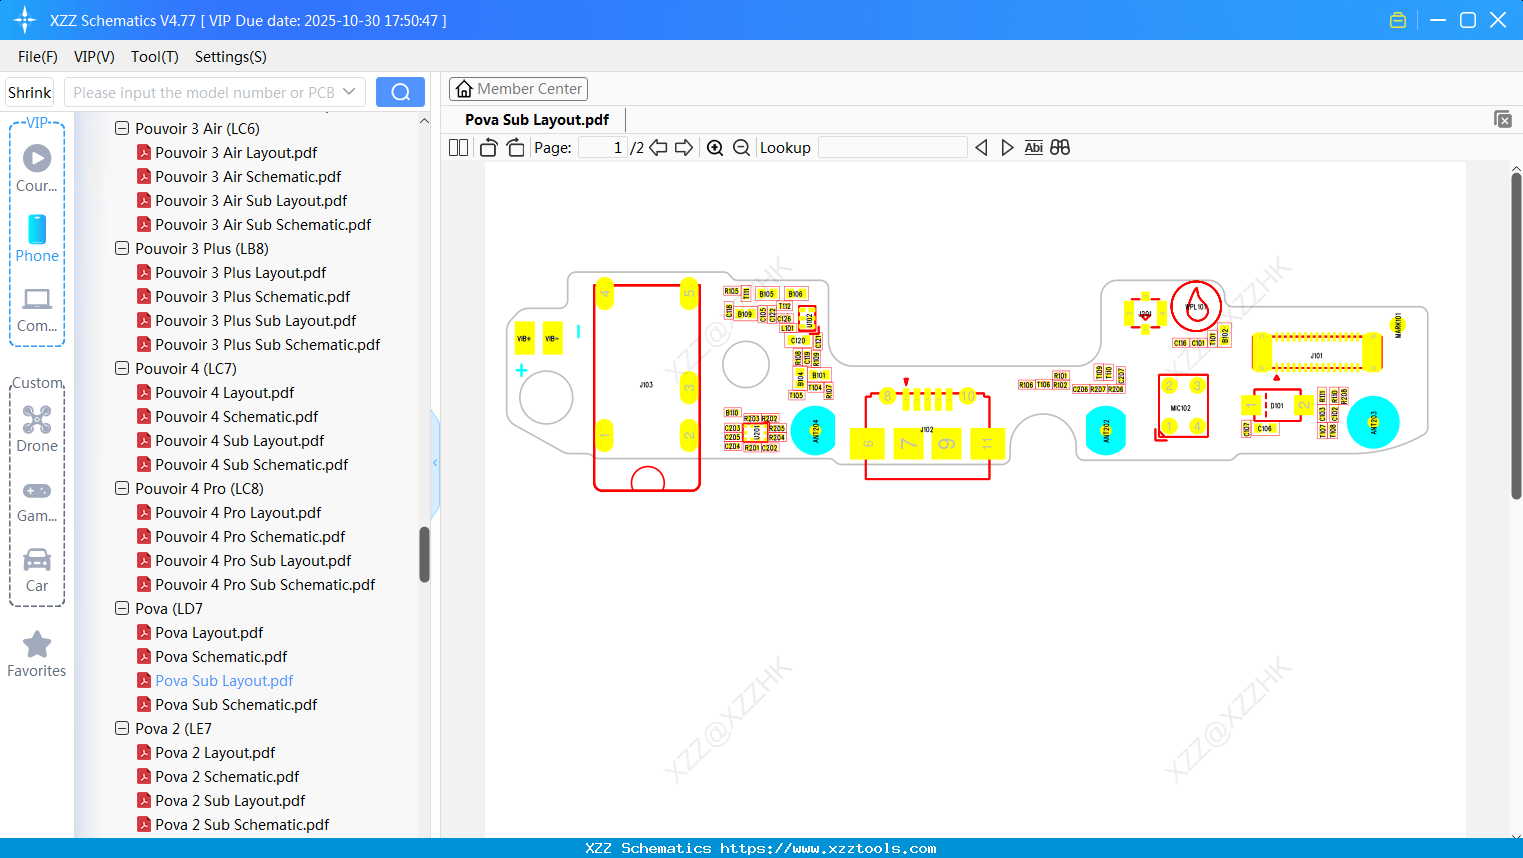Open the Member Center
This screenshot has height=858, width=1523.
click(518, 88)
